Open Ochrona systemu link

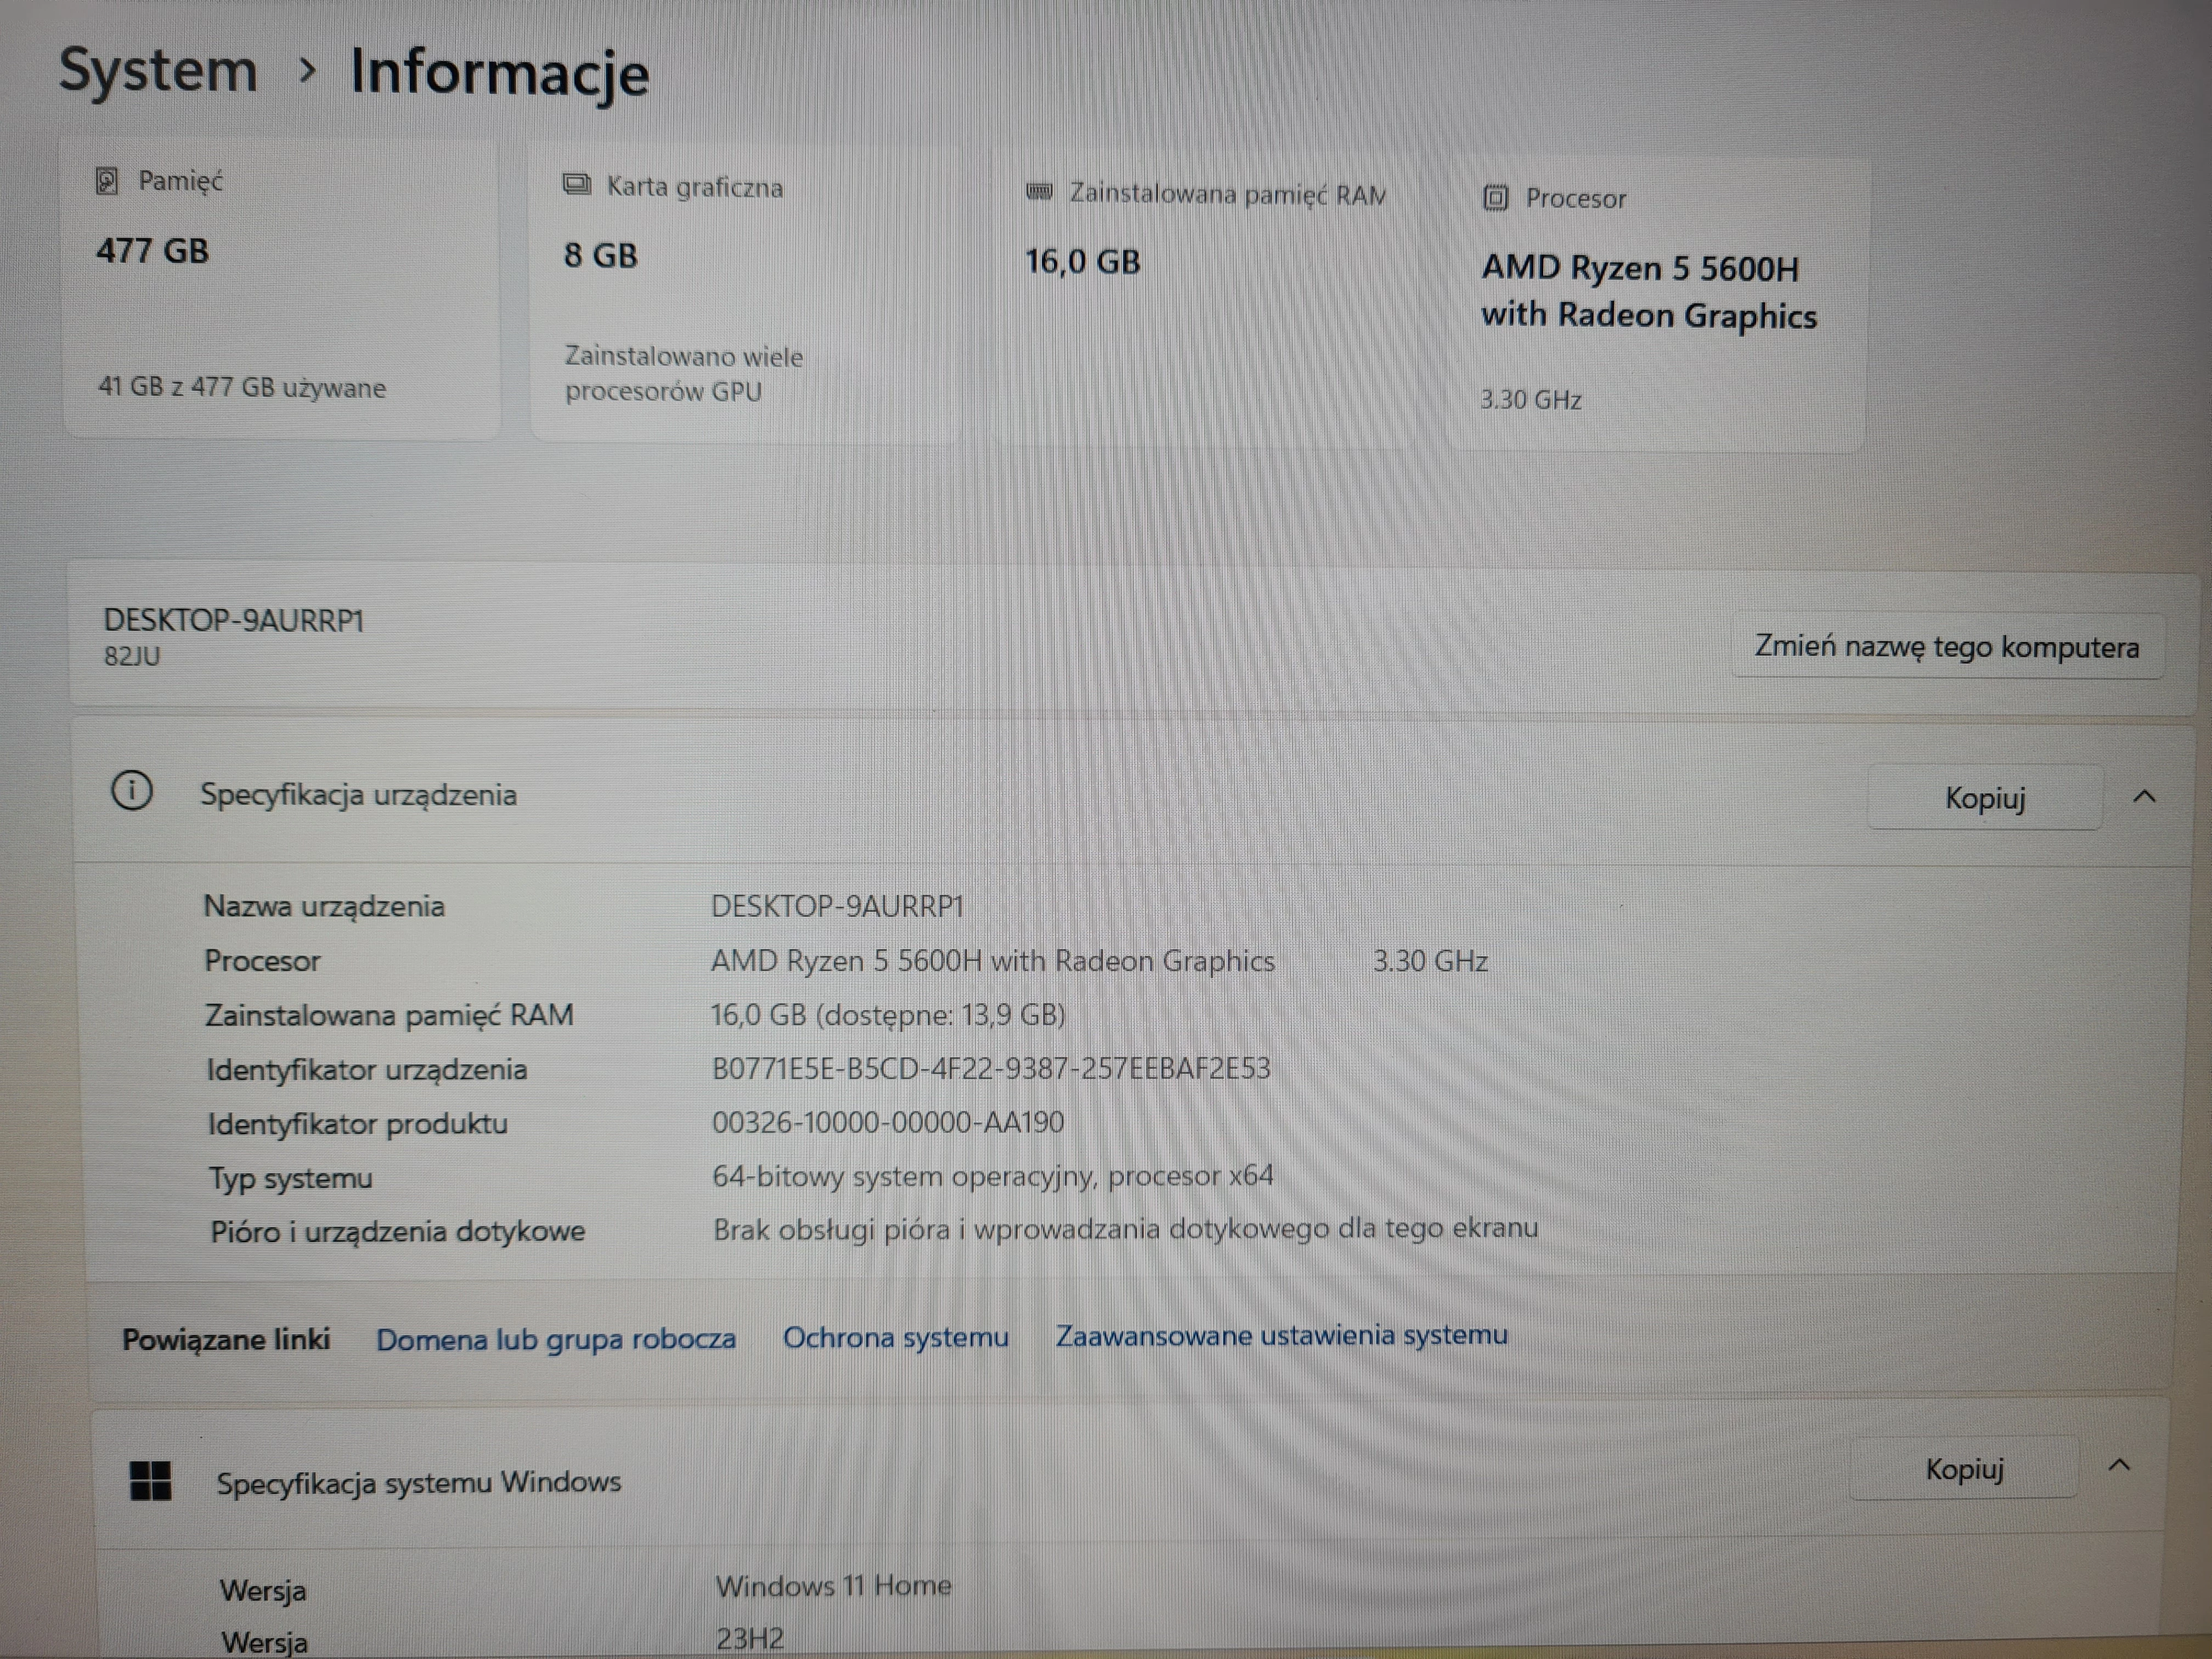[x=896, y=1337]
